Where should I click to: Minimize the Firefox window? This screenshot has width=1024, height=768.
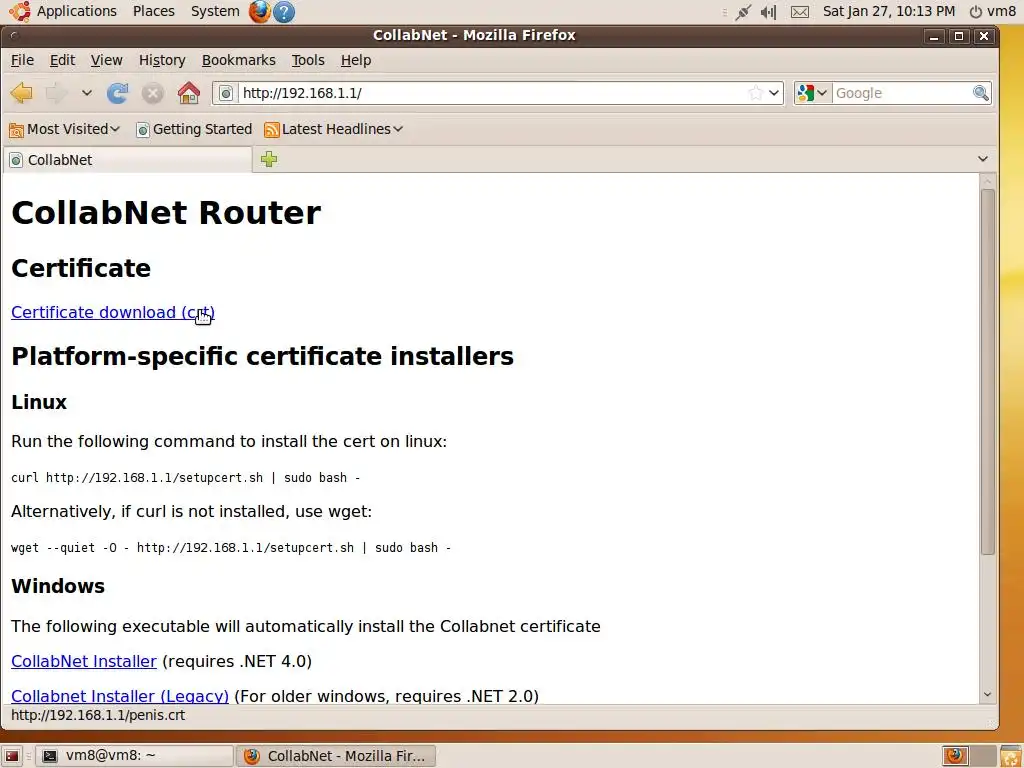pos(935,36)
